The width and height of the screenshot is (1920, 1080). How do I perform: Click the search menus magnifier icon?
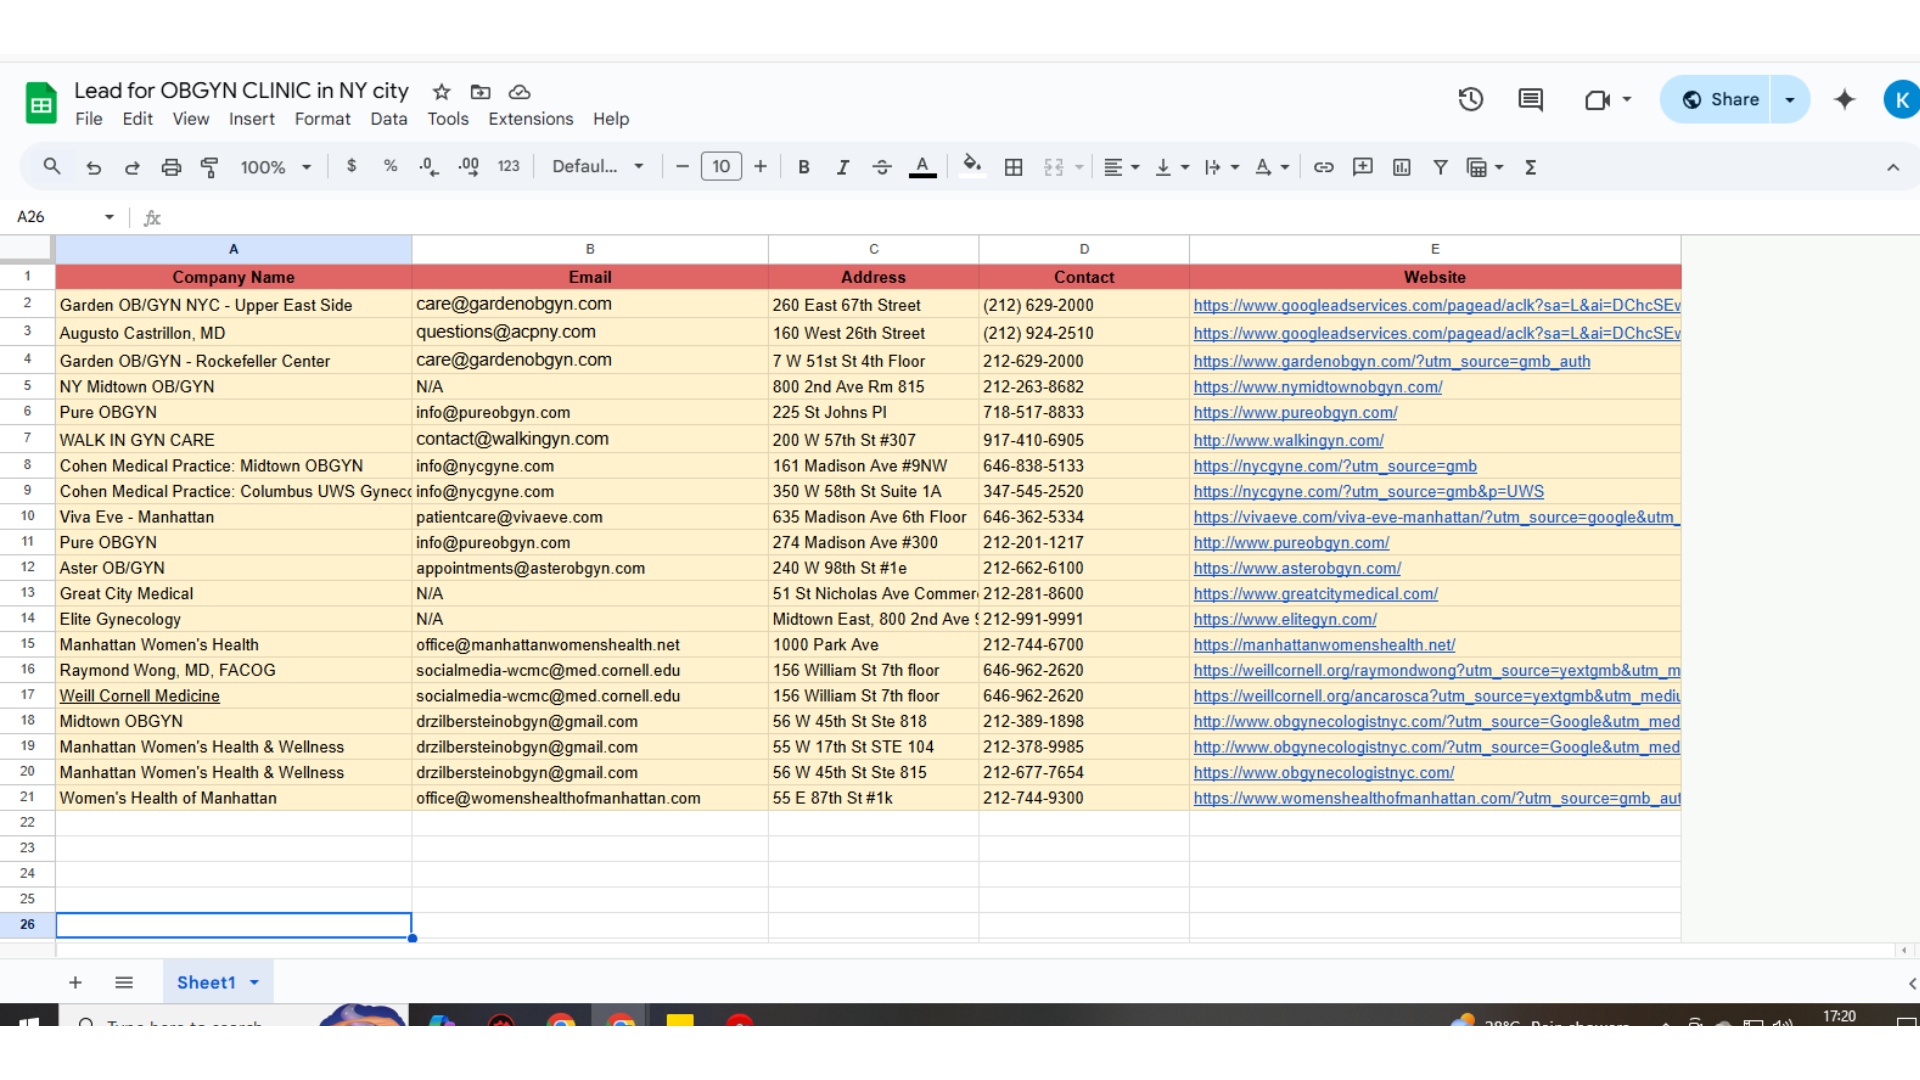pyautogui.click(x=52, y=167)
